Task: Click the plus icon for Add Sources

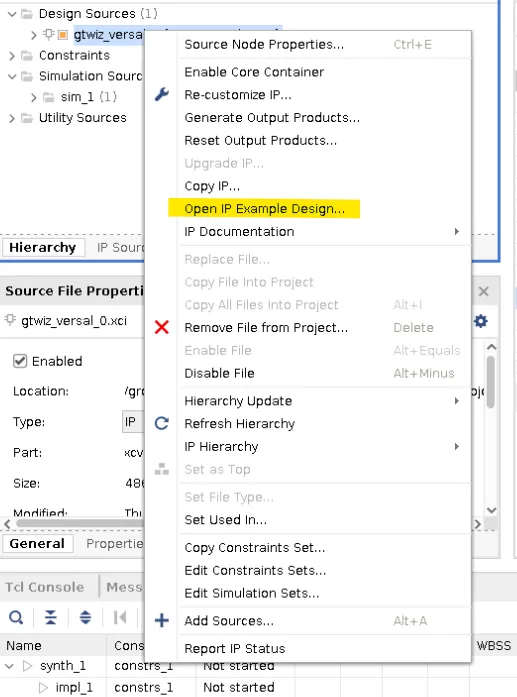Action: click(x=161, y=620)
